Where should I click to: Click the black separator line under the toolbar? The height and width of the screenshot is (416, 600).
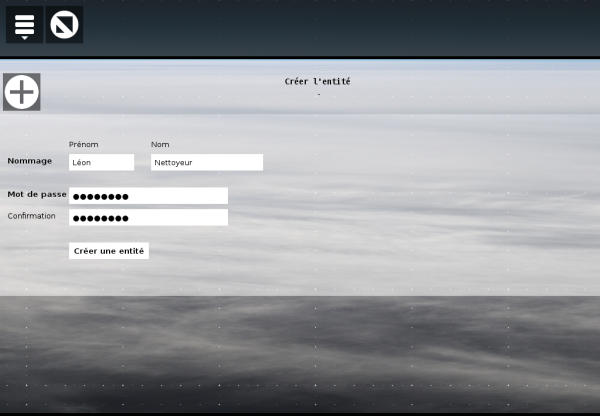click(x=300, y=58)
